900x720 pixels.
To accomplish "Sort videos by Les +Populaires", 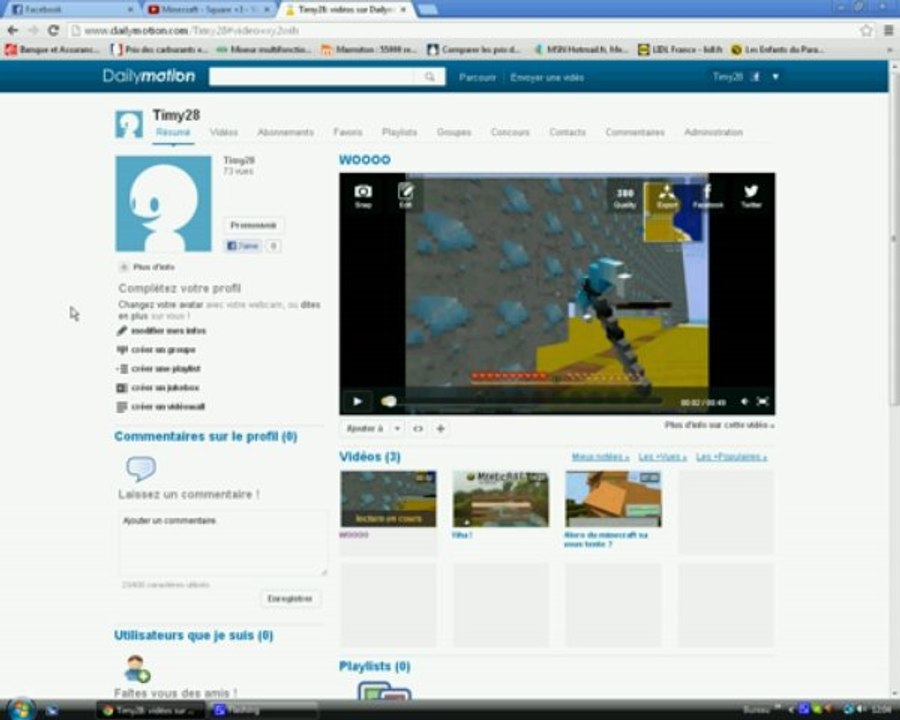I will point(731,457).
